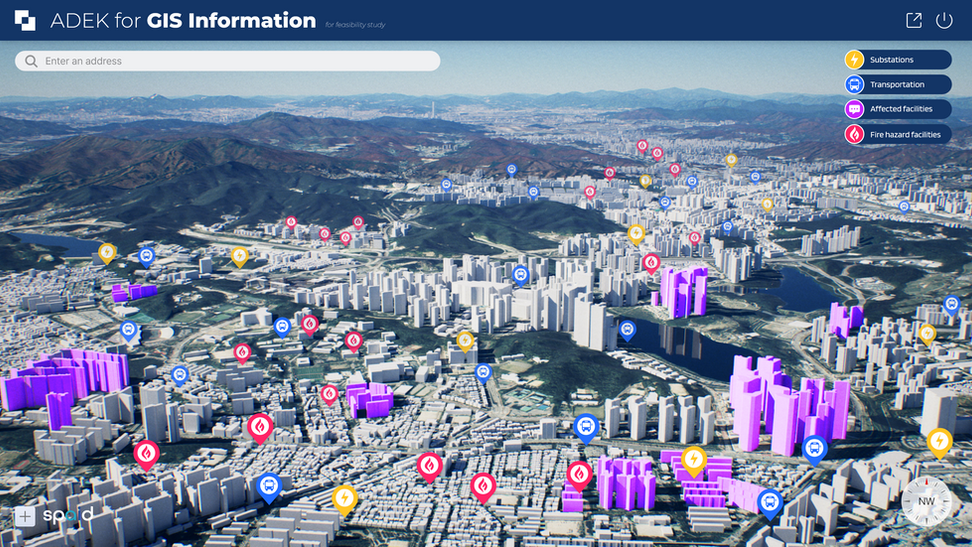Select fire hazard marker touching bottom purple towers
This screenshot has height=547, width=972.
[x=579, y=476]
